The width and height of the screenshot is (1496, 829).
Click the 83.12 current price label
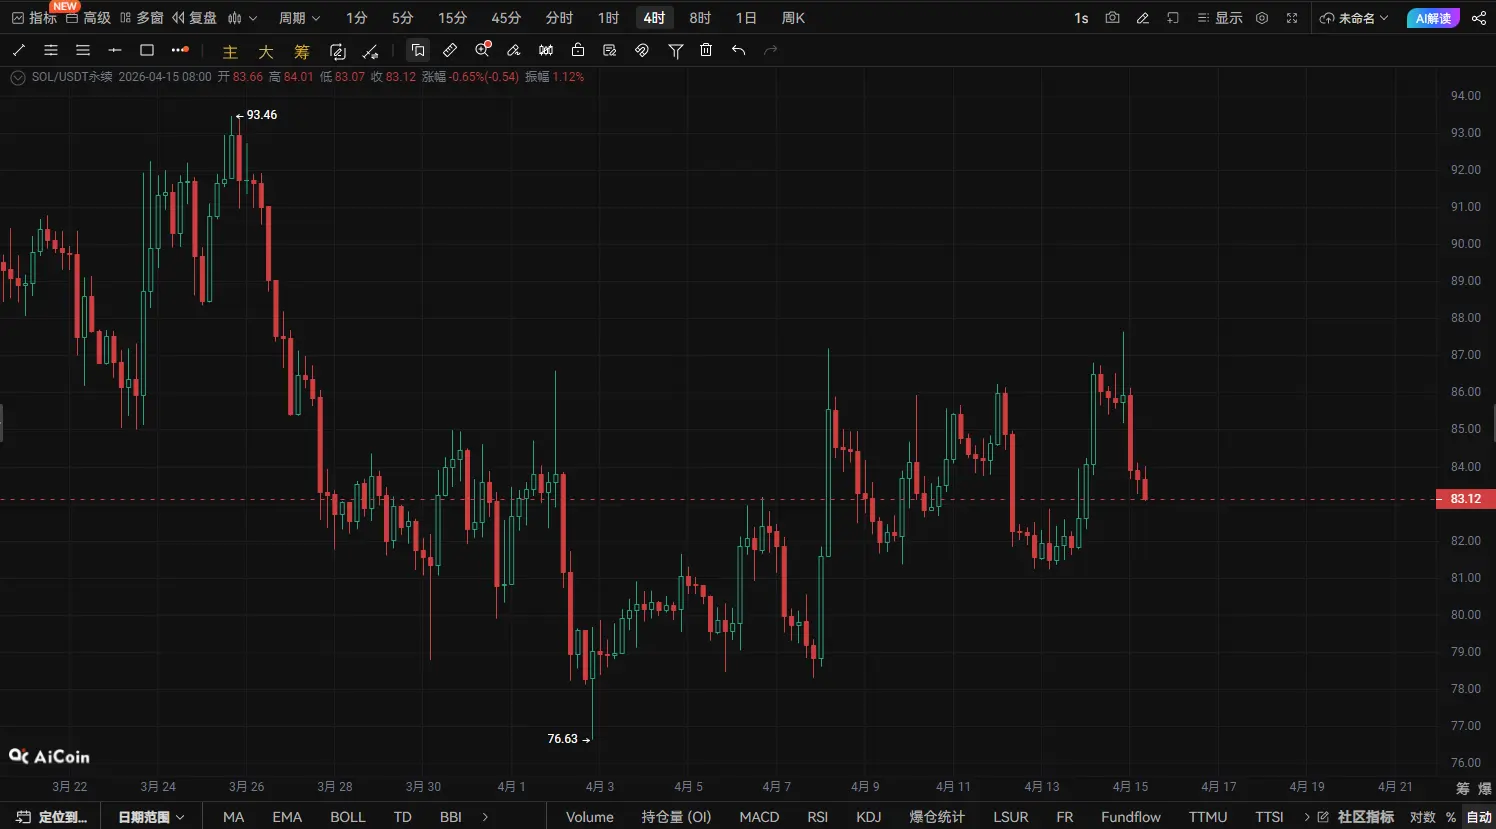1465,499
